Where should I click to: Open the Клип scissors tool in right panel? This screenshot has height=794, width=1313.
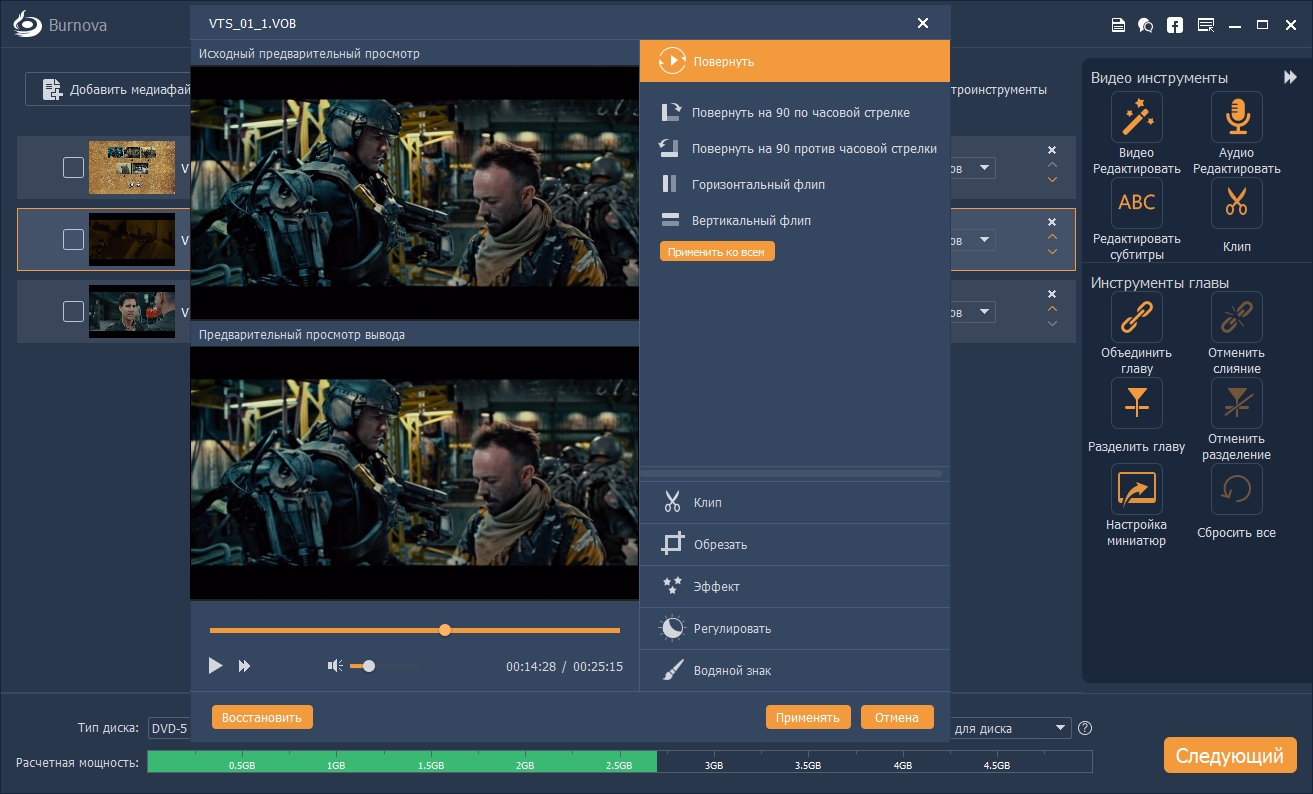tap(1236, 214)
